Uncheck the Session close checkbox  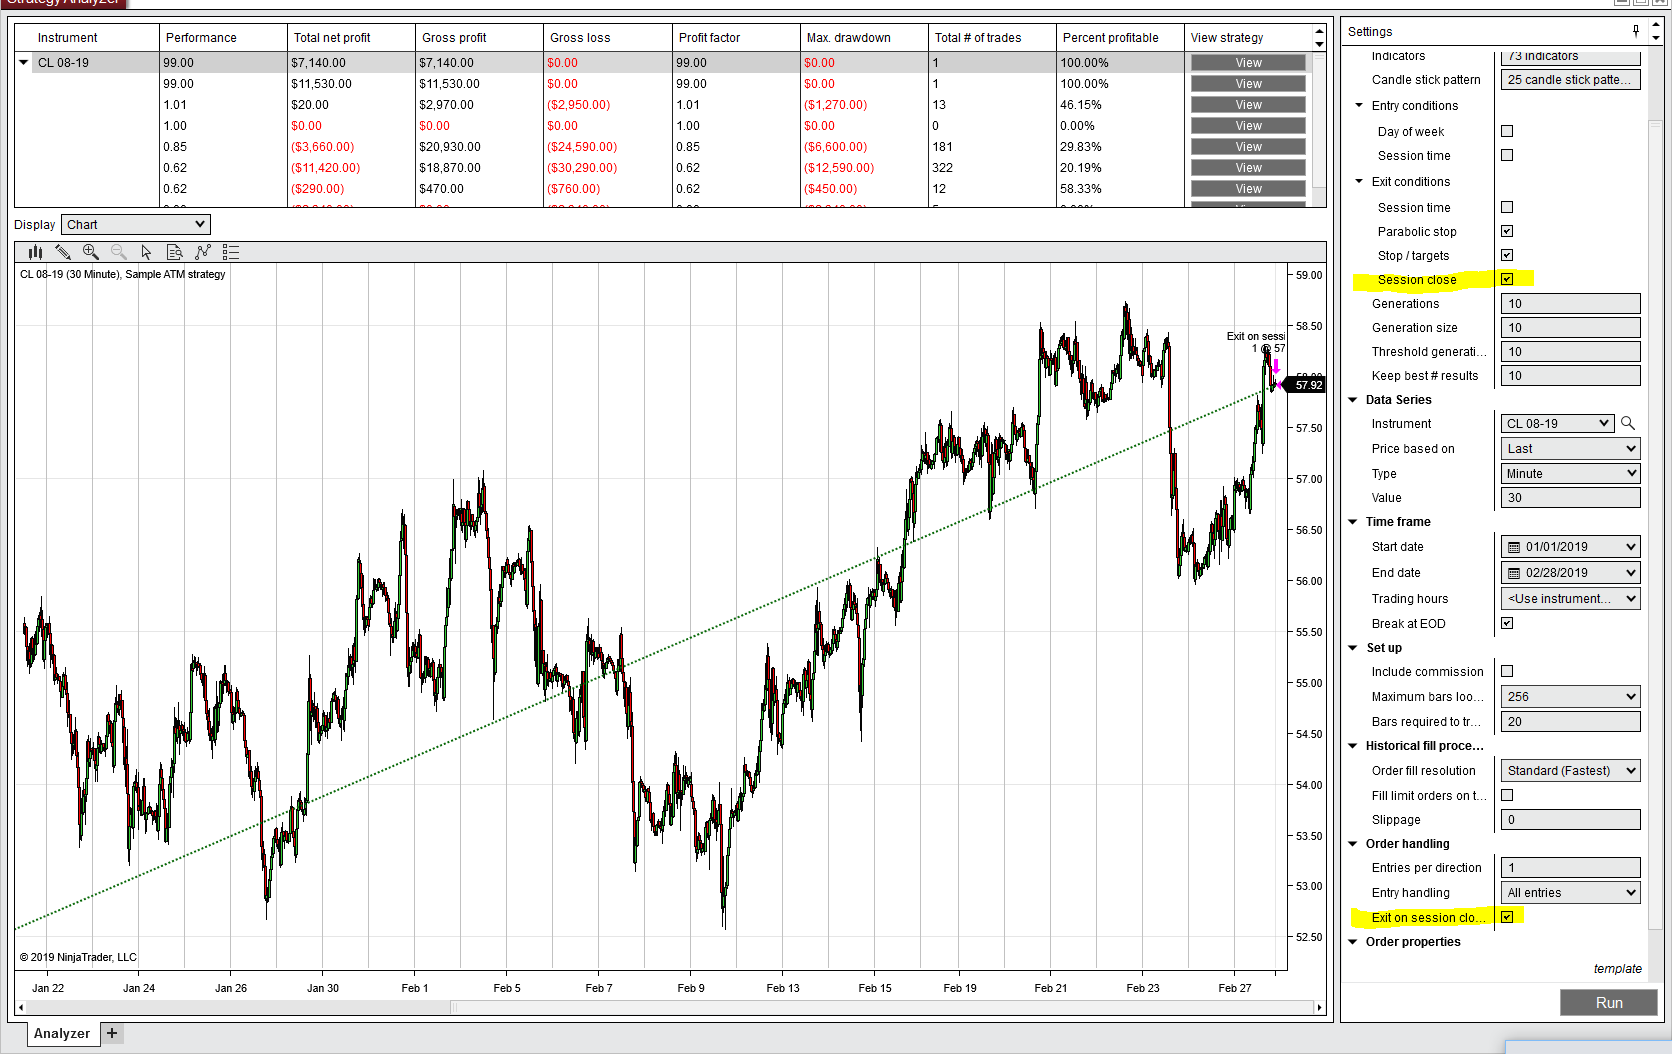point(1507,279)
